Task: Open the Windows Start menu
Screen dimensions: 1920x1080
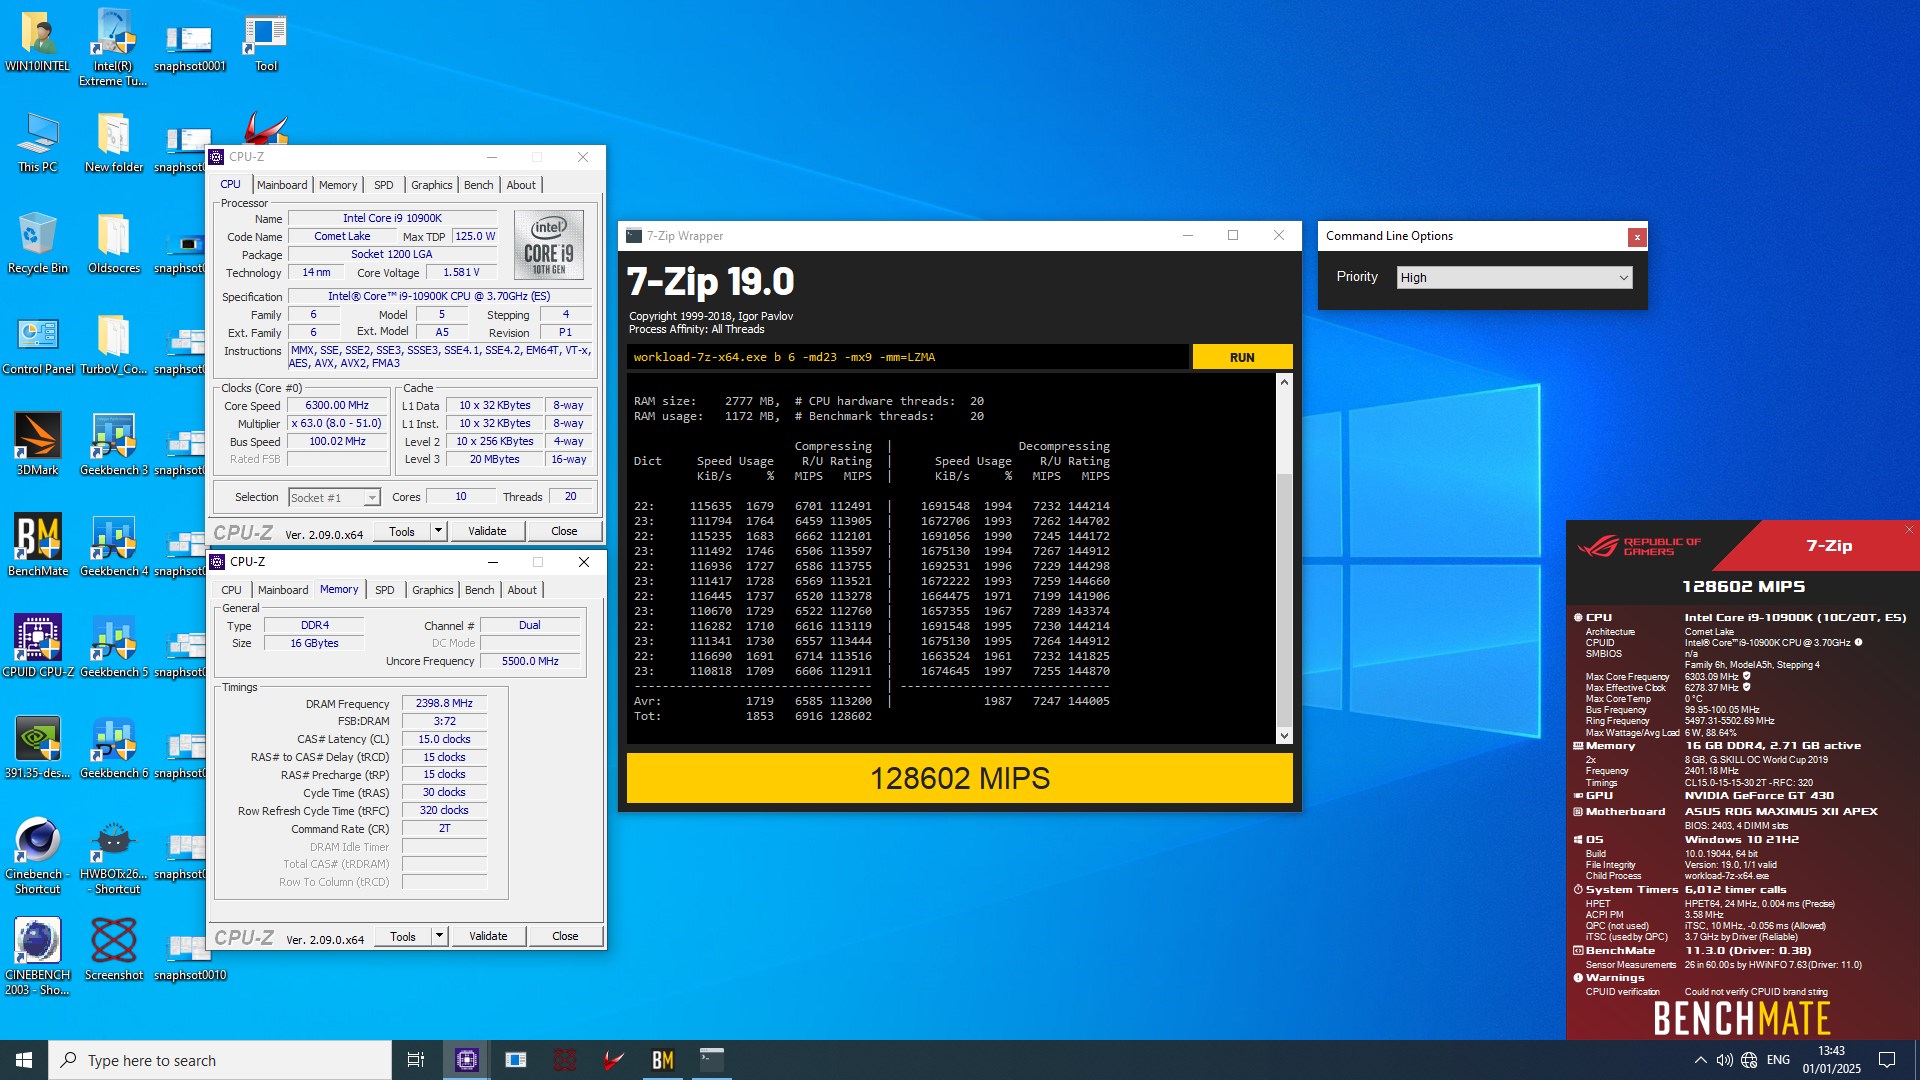Action: point(24,1060)
